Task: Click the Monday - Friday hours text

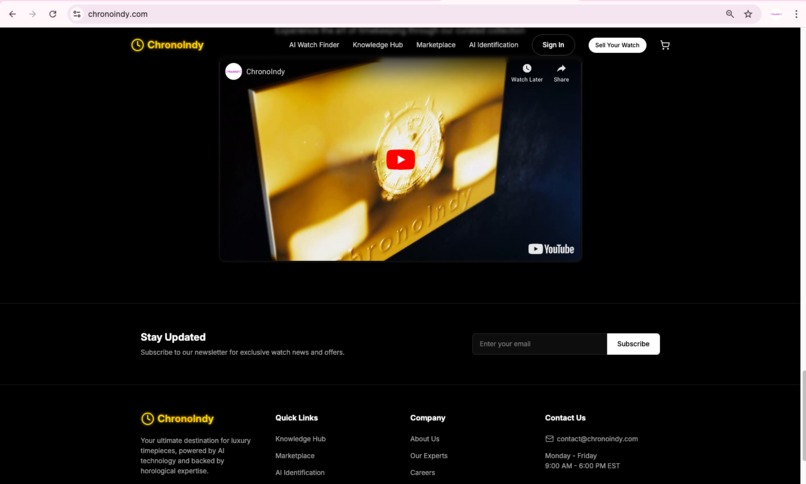Action: tap(571, 456)
